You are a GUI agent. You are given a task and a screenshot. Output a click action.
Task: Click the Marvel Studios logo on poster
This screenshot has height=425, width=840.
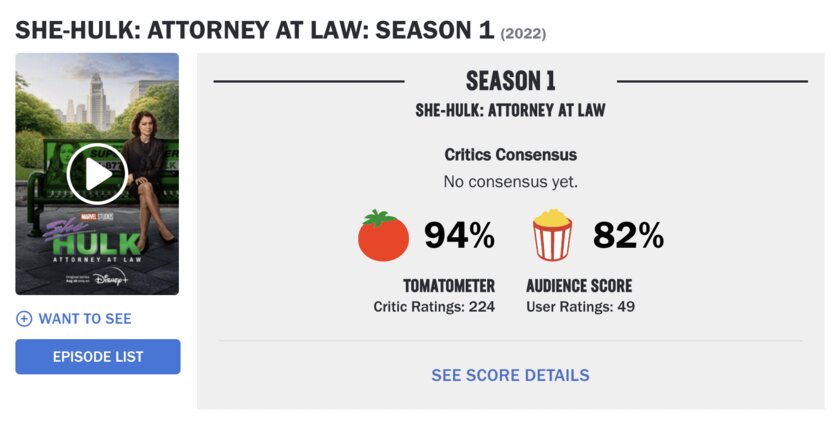point(96,217)
